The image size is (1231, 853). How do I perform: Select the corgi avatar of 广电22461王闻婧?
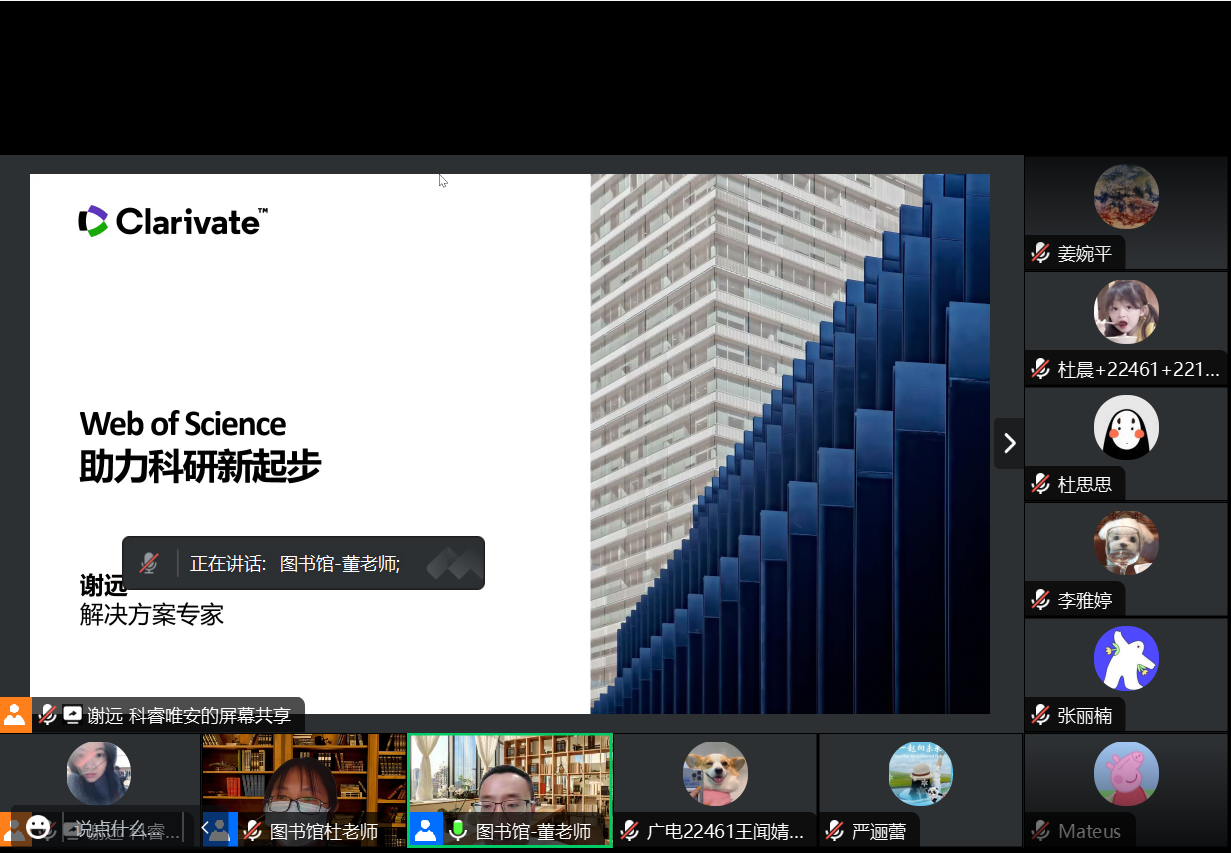coord(715,774)
